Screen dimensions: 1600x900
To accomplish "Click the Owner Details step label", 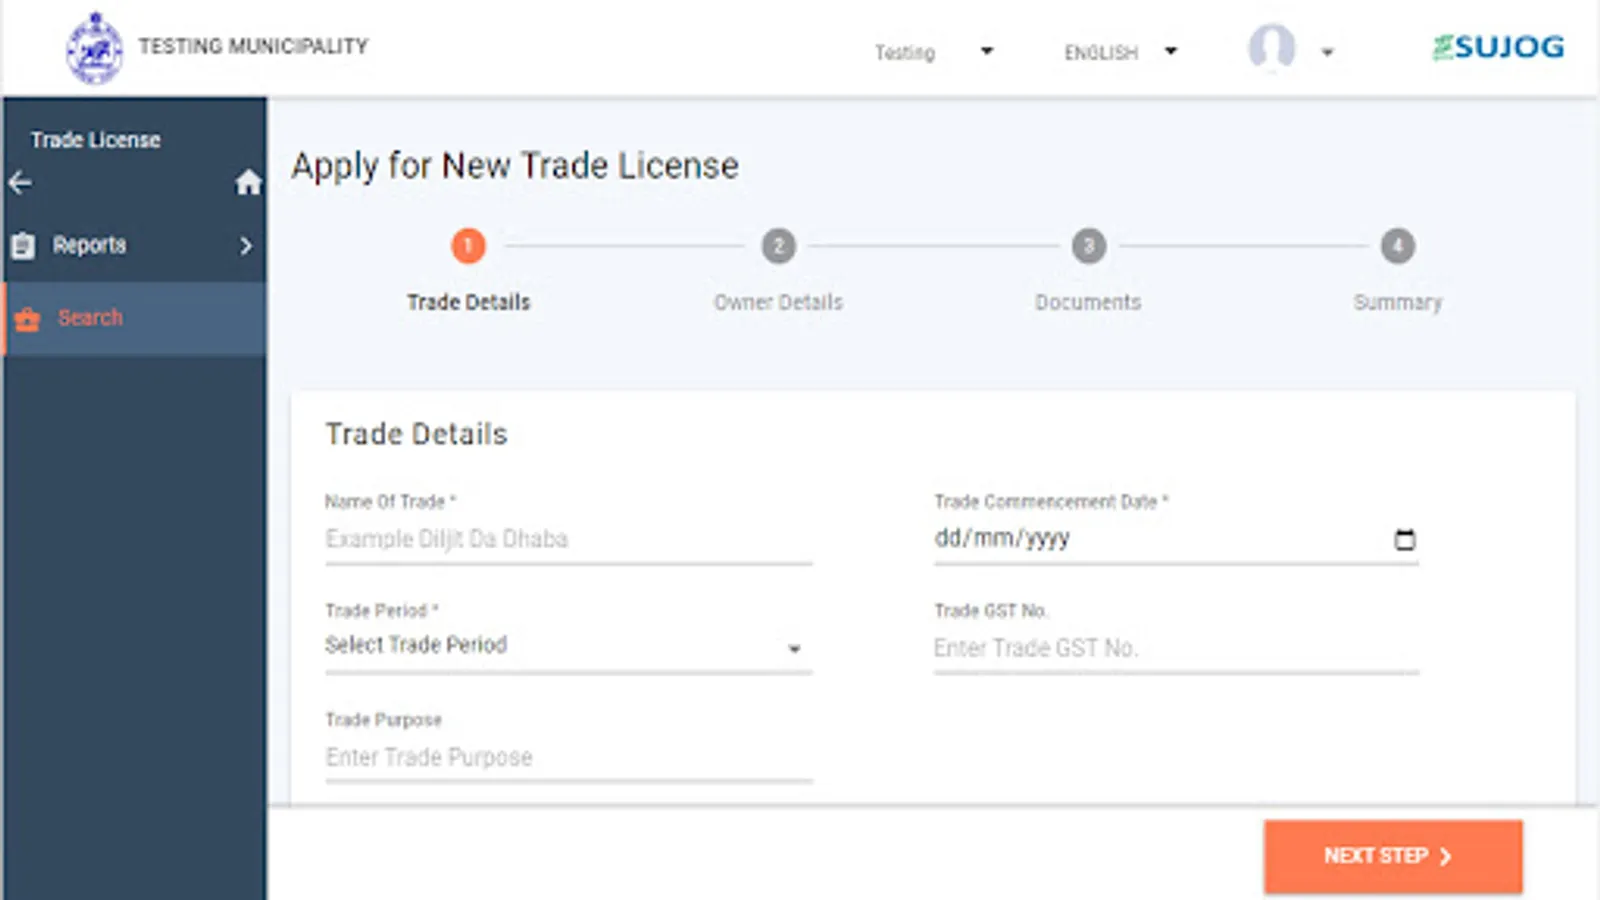I will click(778, 302).
